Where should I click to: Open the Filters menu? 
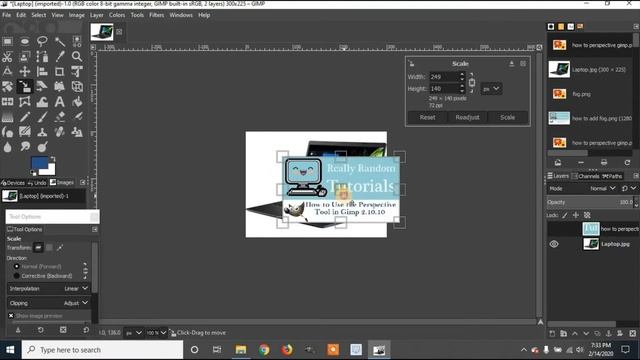156,15
